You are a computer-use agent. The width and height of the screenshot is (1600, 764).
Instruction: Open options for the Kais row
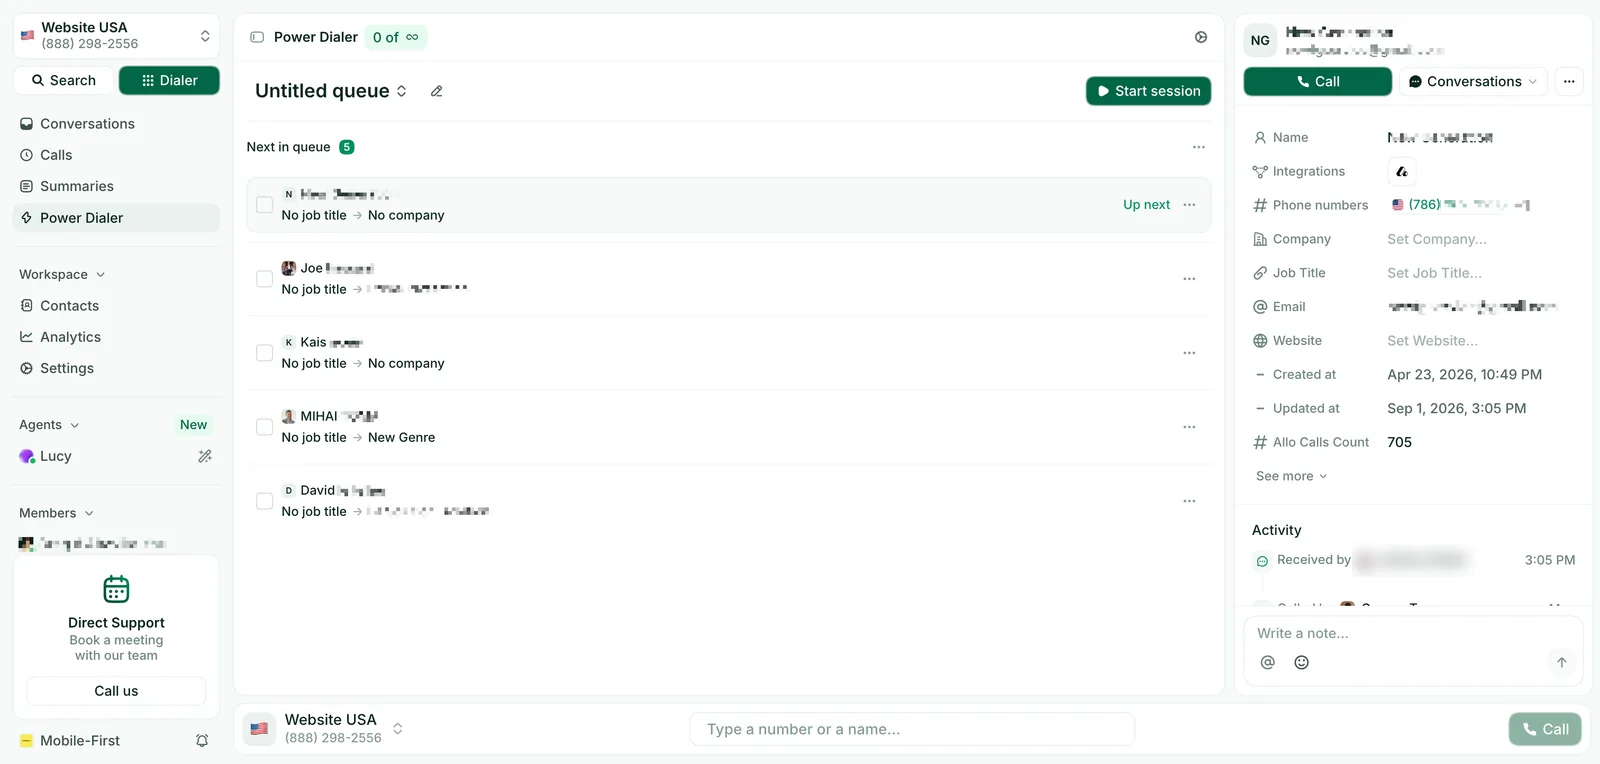click(x=1189, y=353)
